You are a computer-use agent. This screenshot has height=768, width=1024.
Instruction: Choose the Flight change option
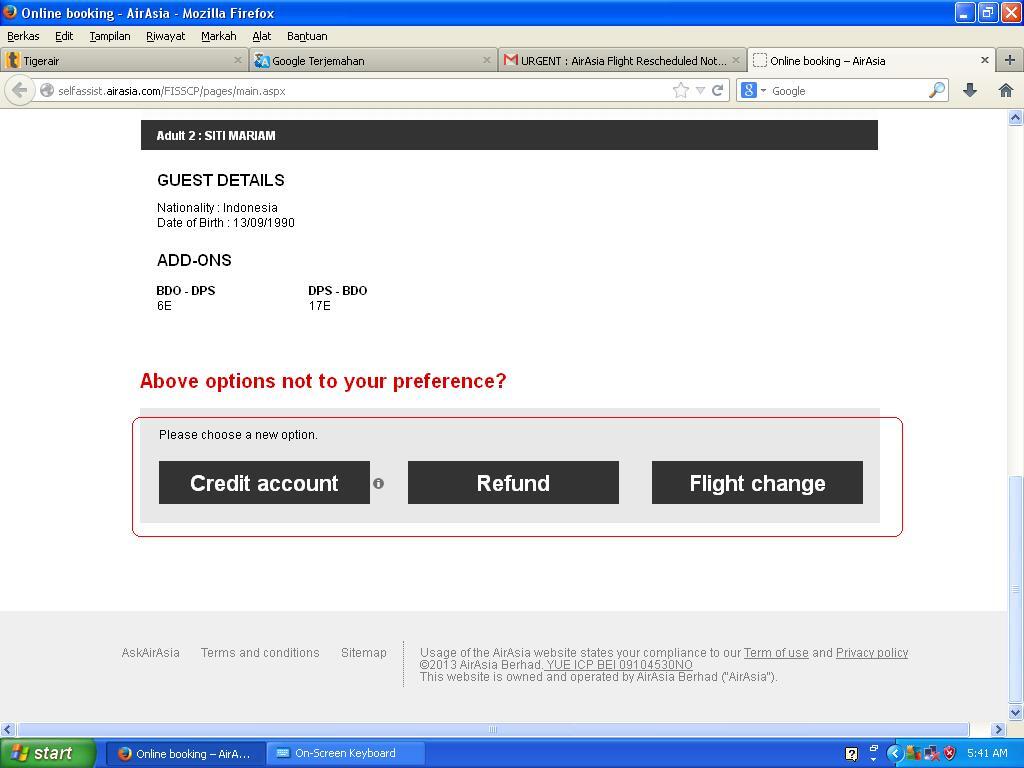click(x=757, y=483)
